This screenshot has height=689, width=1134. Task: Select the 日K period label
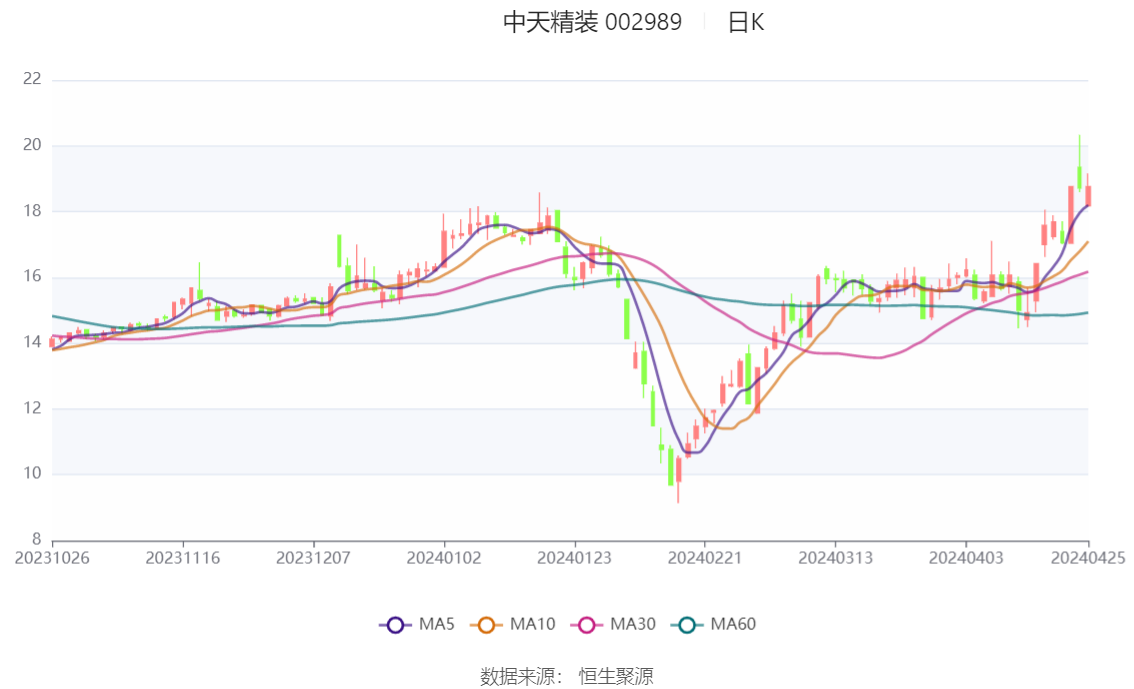click(746, 22)
